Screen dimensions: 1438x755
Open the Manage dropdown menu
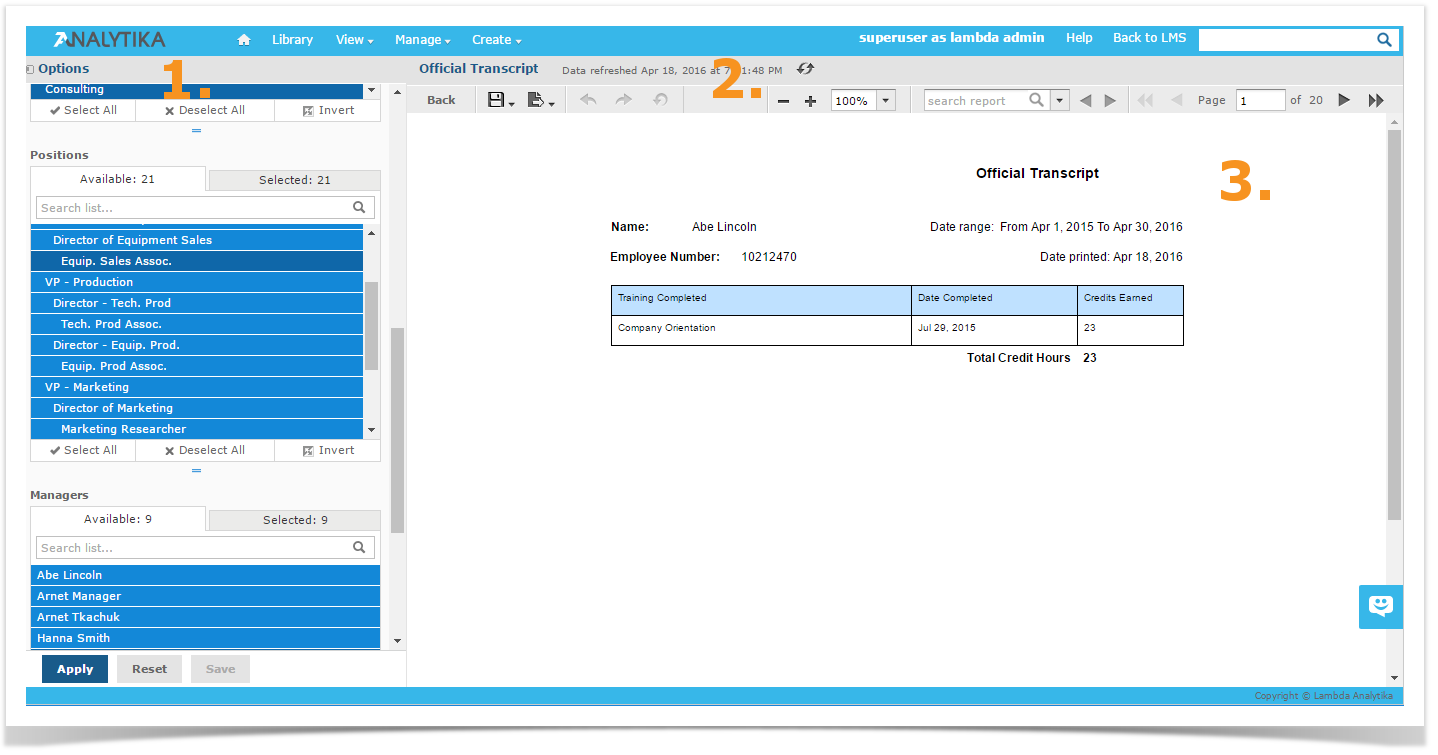coord(422,40)
